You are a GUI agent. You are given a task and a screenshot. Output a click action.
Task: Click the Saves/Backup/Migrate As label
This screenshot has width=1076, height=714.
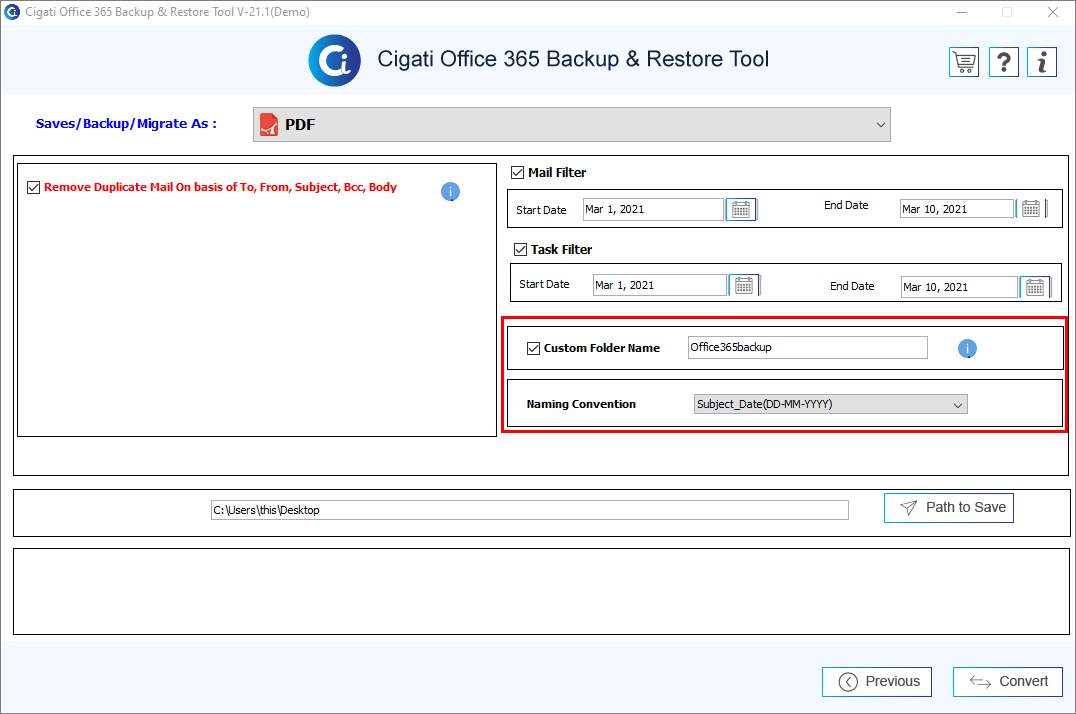click(126, 124)
